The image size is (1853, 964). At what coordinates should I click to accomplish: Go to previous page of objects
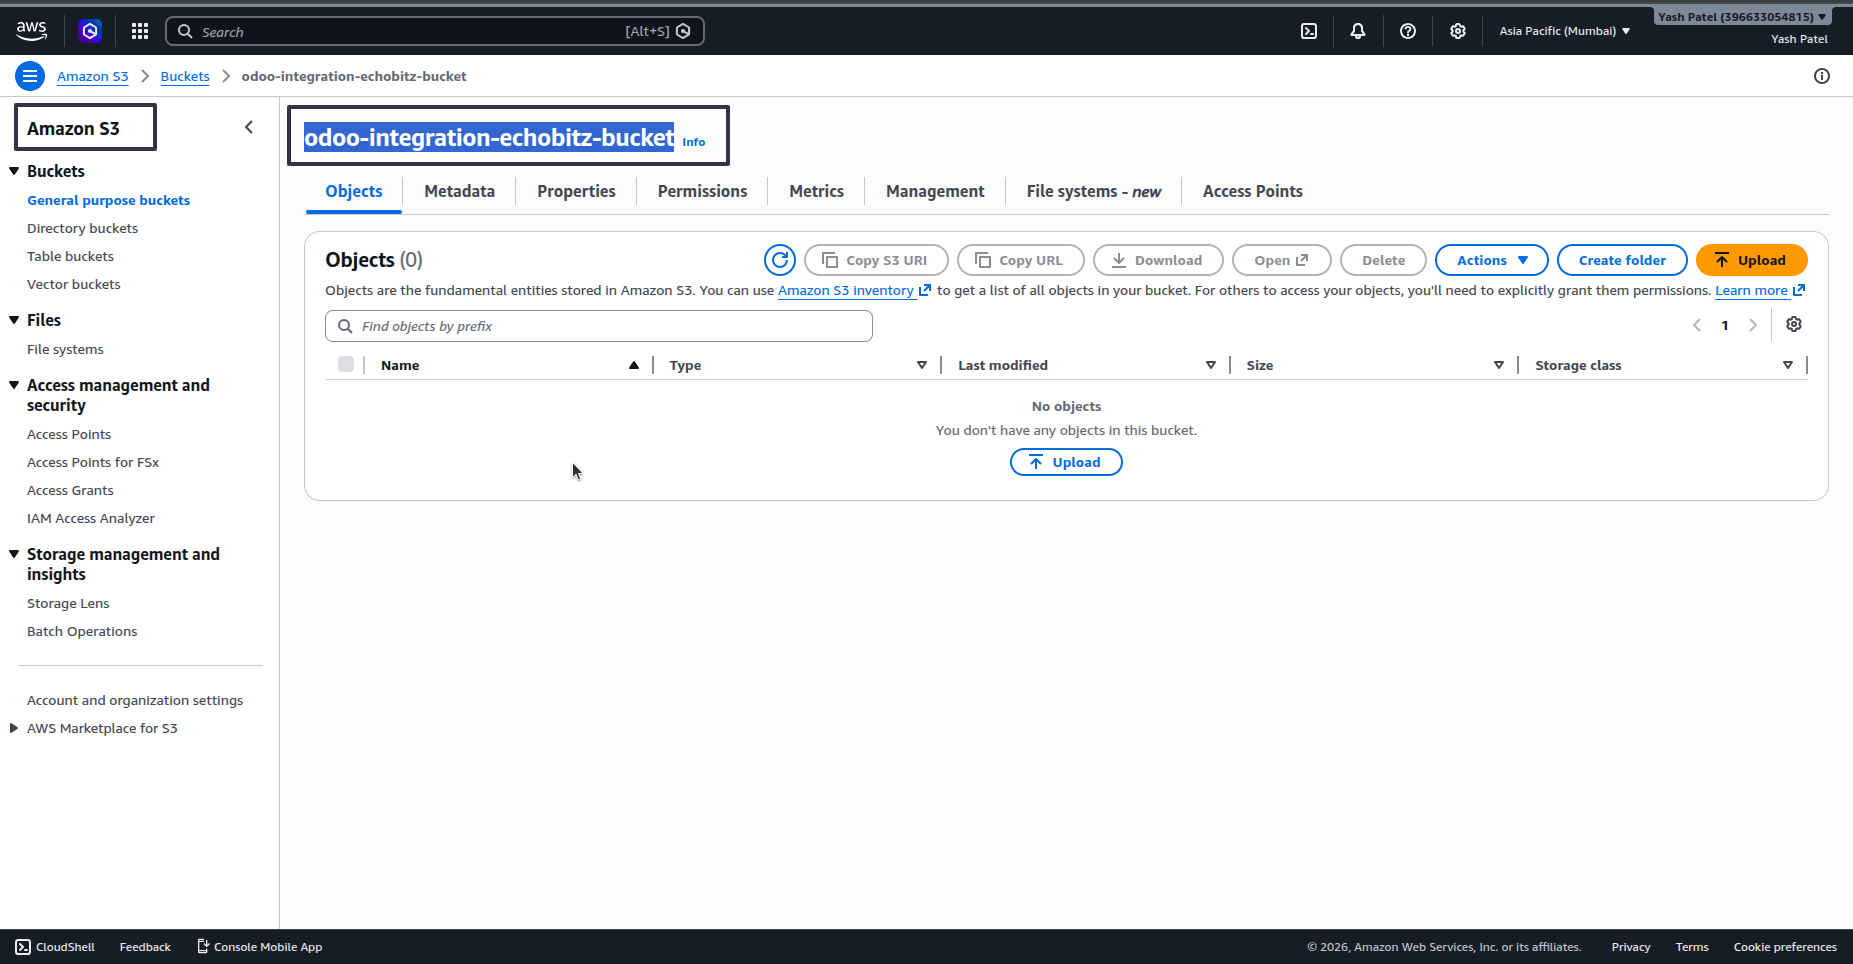[x=1697, y=325]
